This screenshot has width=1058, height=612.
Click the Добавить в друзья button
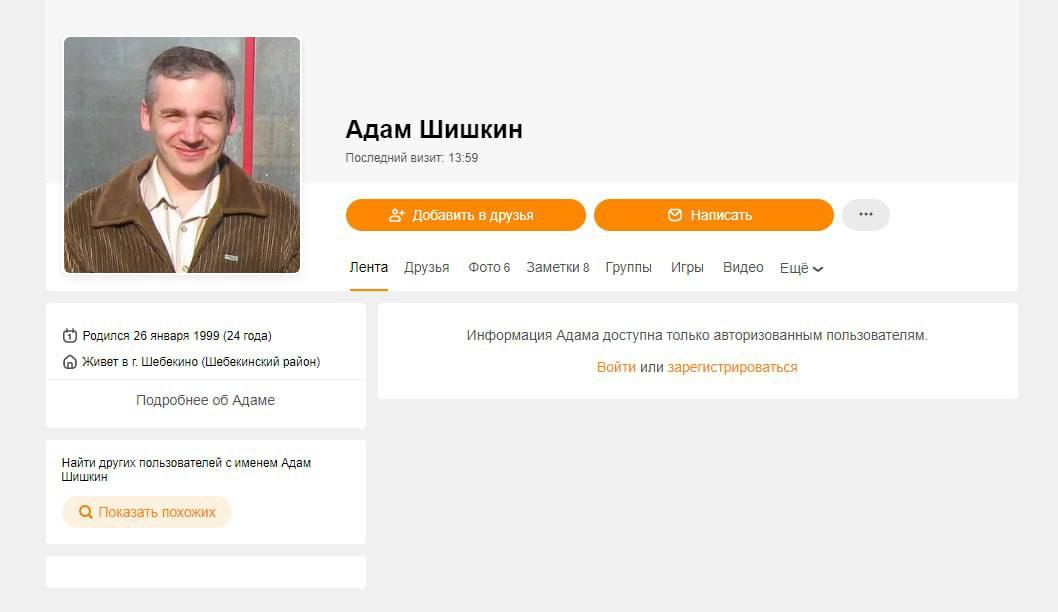coord(466,215)
